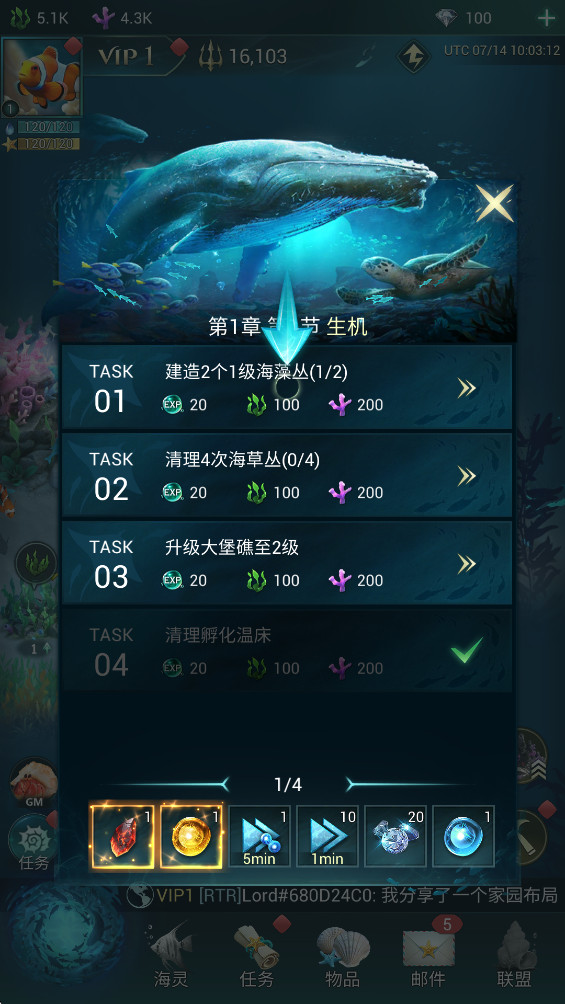Close the chapter task panel
The width and height of the screenshot is (565, 1004).
click(495, 203)
